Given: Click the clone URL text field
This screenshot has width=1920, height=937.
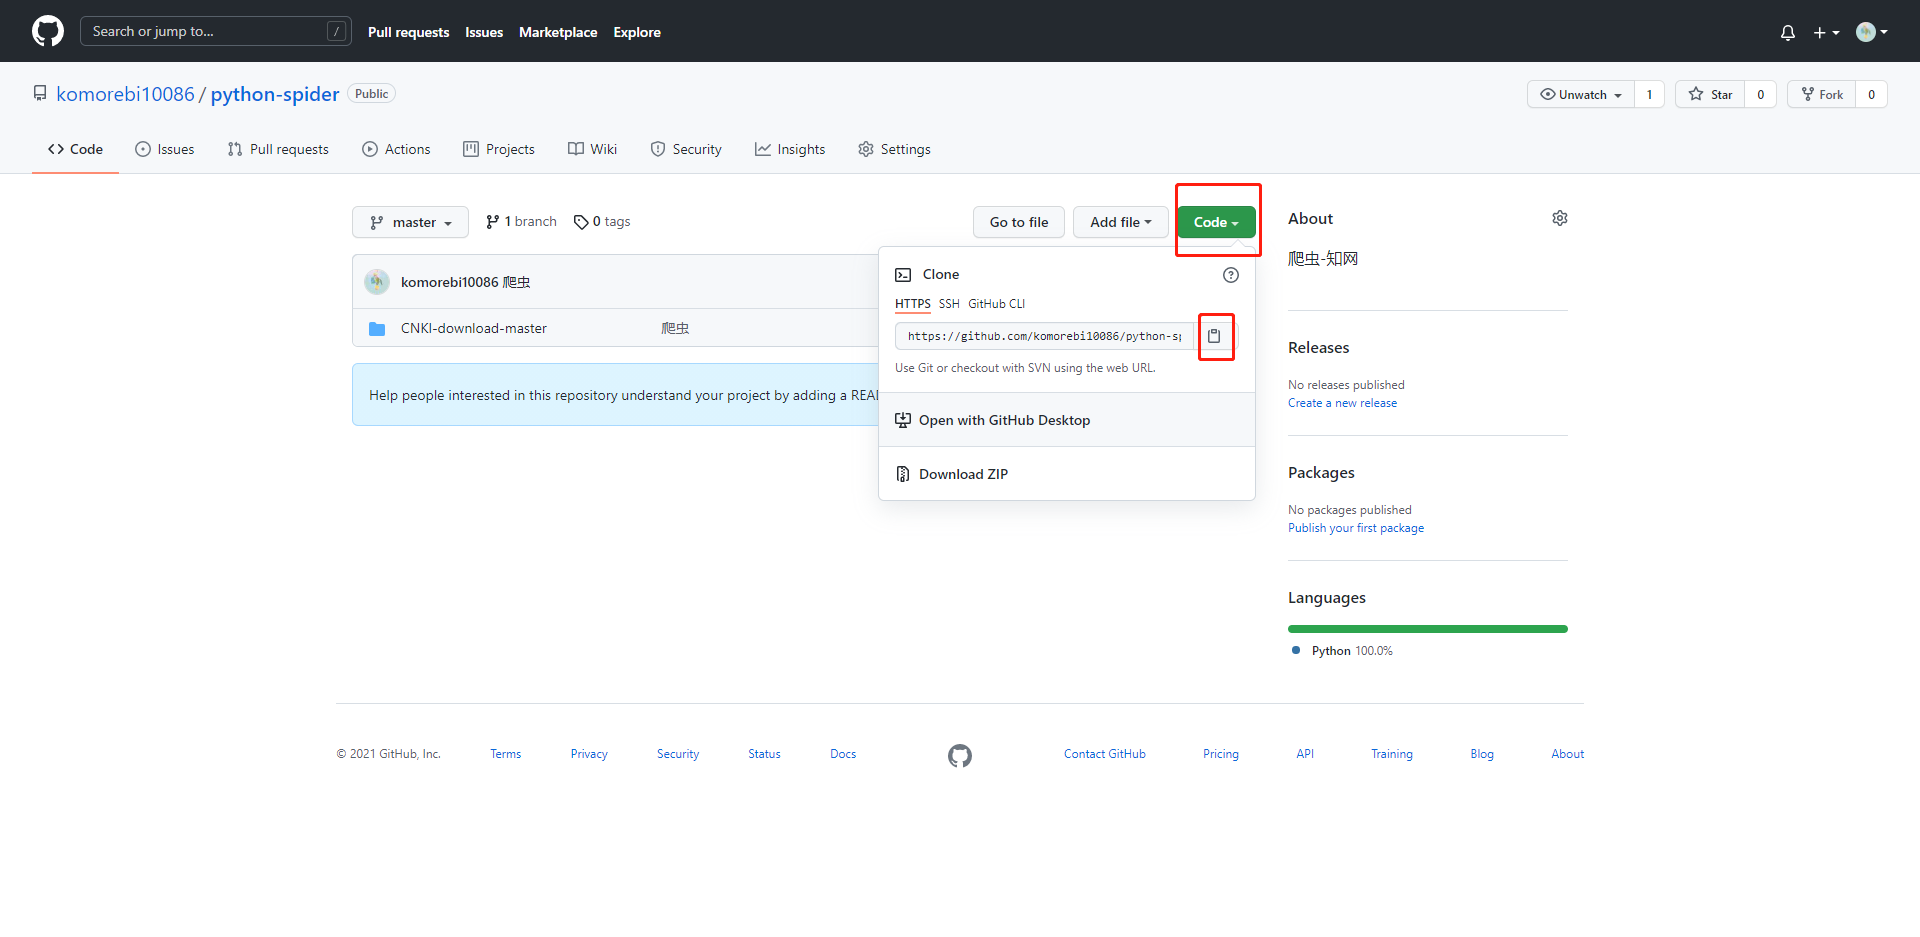Looking at the screenshot, I should (1044, 336).
